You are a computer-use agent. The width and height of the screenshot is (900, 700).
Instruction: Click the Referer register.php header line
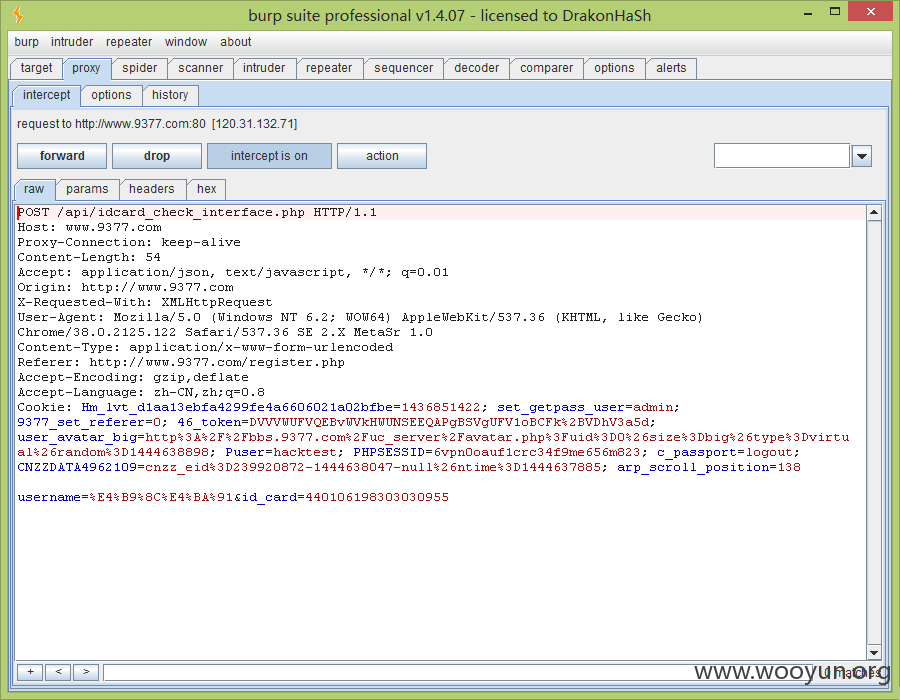point(181,362)
